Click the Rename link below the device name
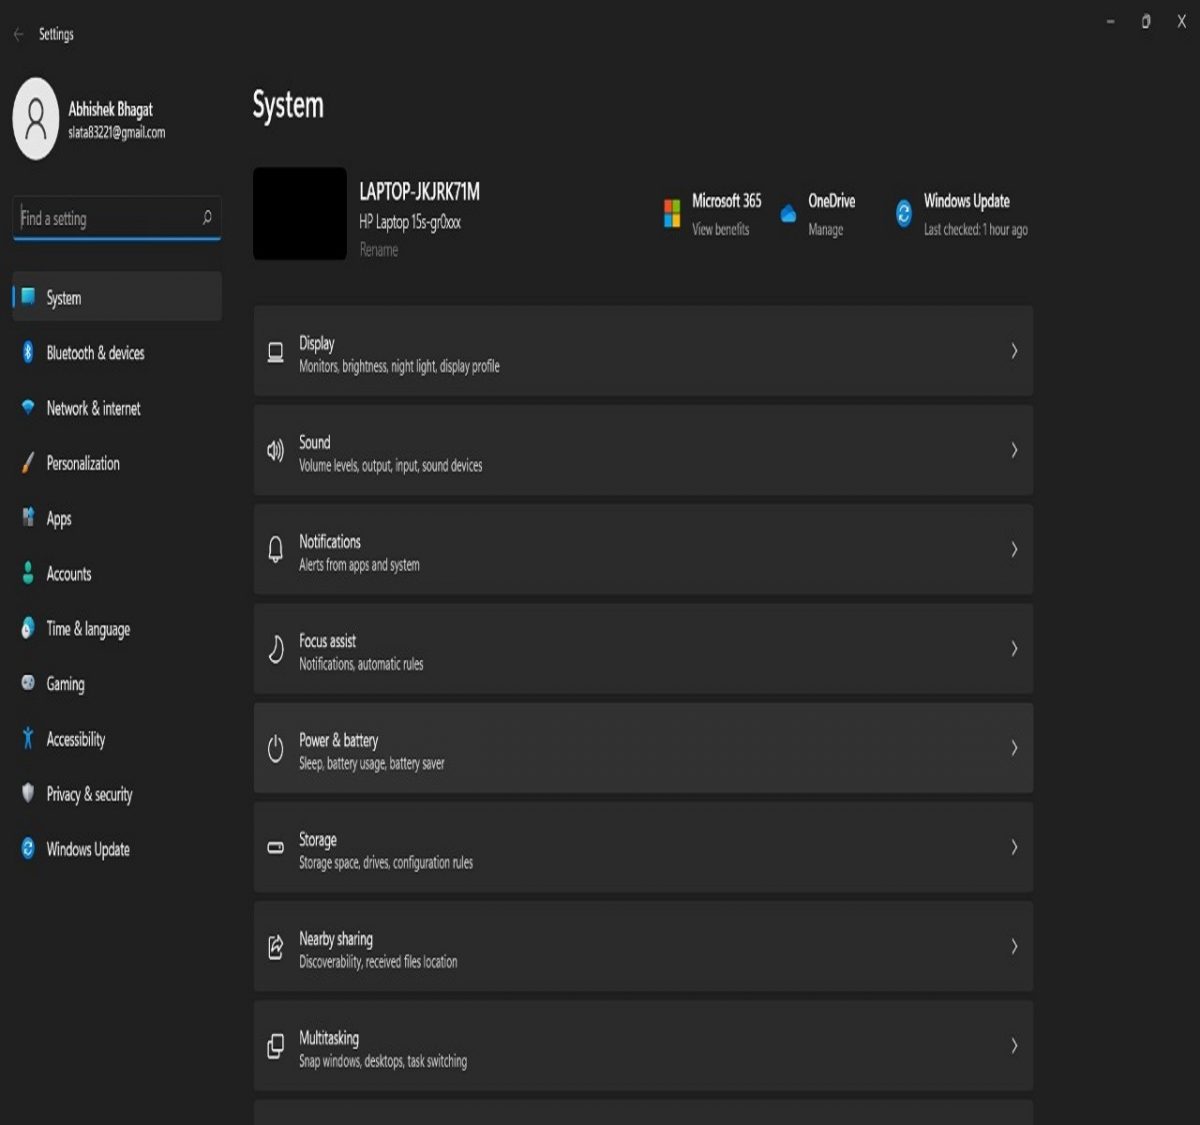 pyautogui.click(x=377, y=250)
